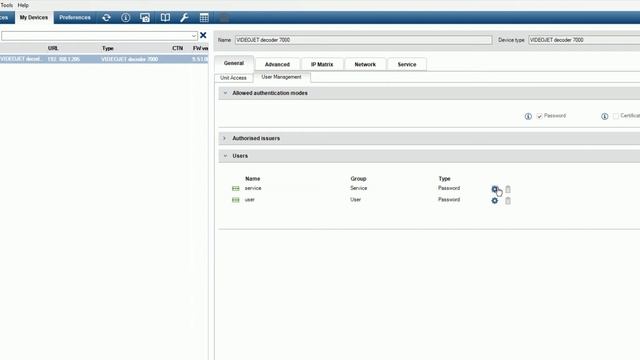Open the device info icon in toolbar
Viewport: 640px width, 360px height.
(126, 18)
